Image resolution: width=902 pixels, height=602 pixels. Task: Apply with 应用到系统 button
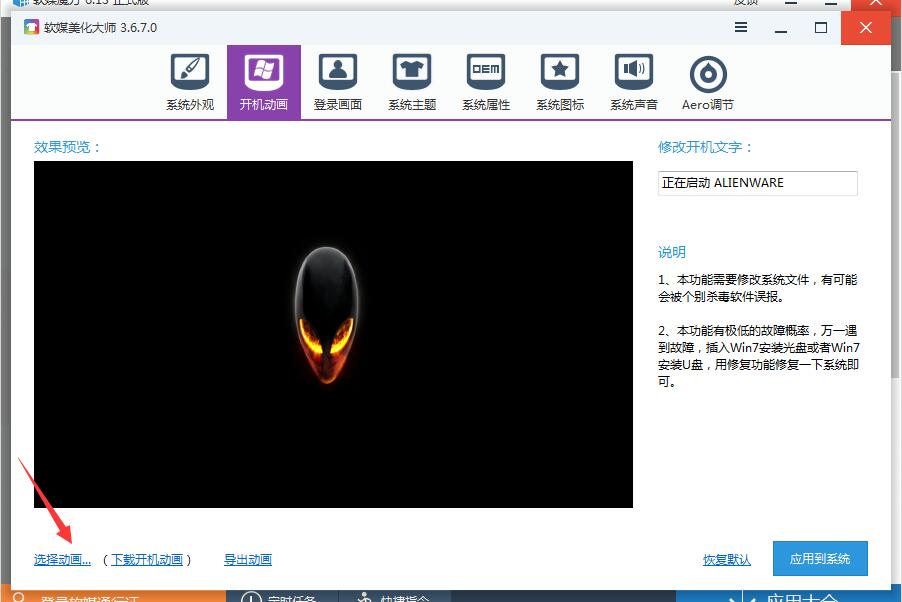tap(820, 558)
